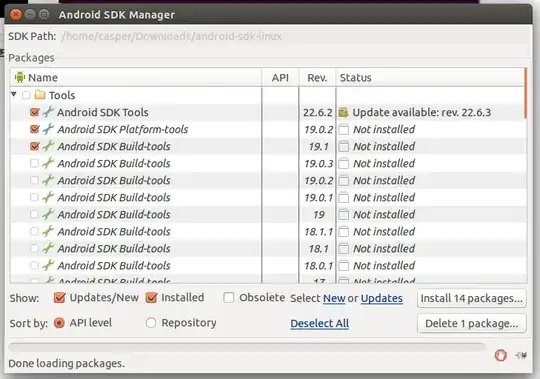Click the API column header
540x379 pixels.
pos(280,77)
